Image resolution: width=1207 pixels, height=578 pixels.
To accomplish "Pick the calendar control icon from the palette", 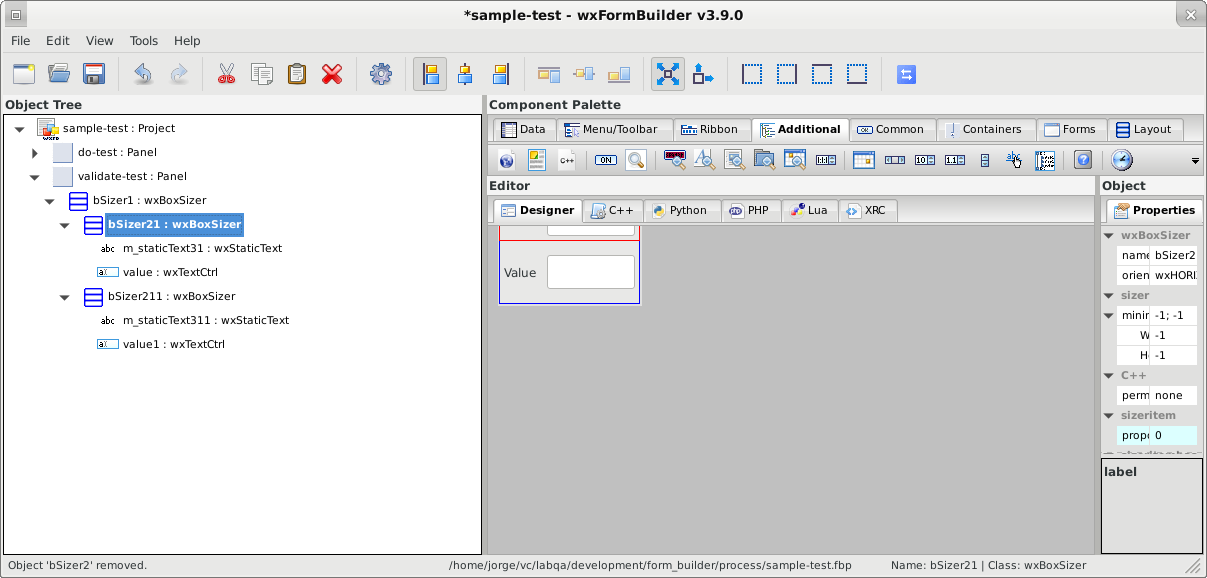I will (863, 160).
